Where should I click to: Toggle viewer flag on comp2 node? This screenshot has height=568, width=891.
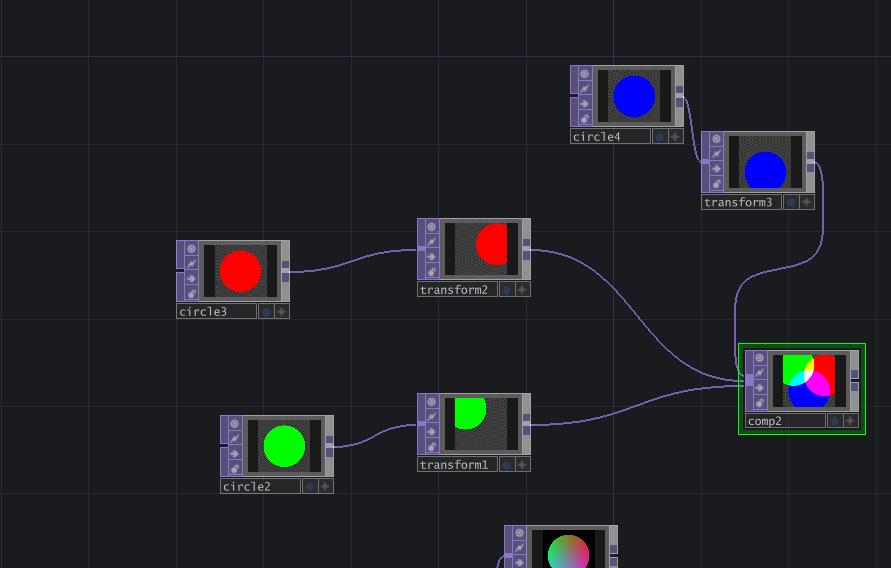tap(760, 358)
